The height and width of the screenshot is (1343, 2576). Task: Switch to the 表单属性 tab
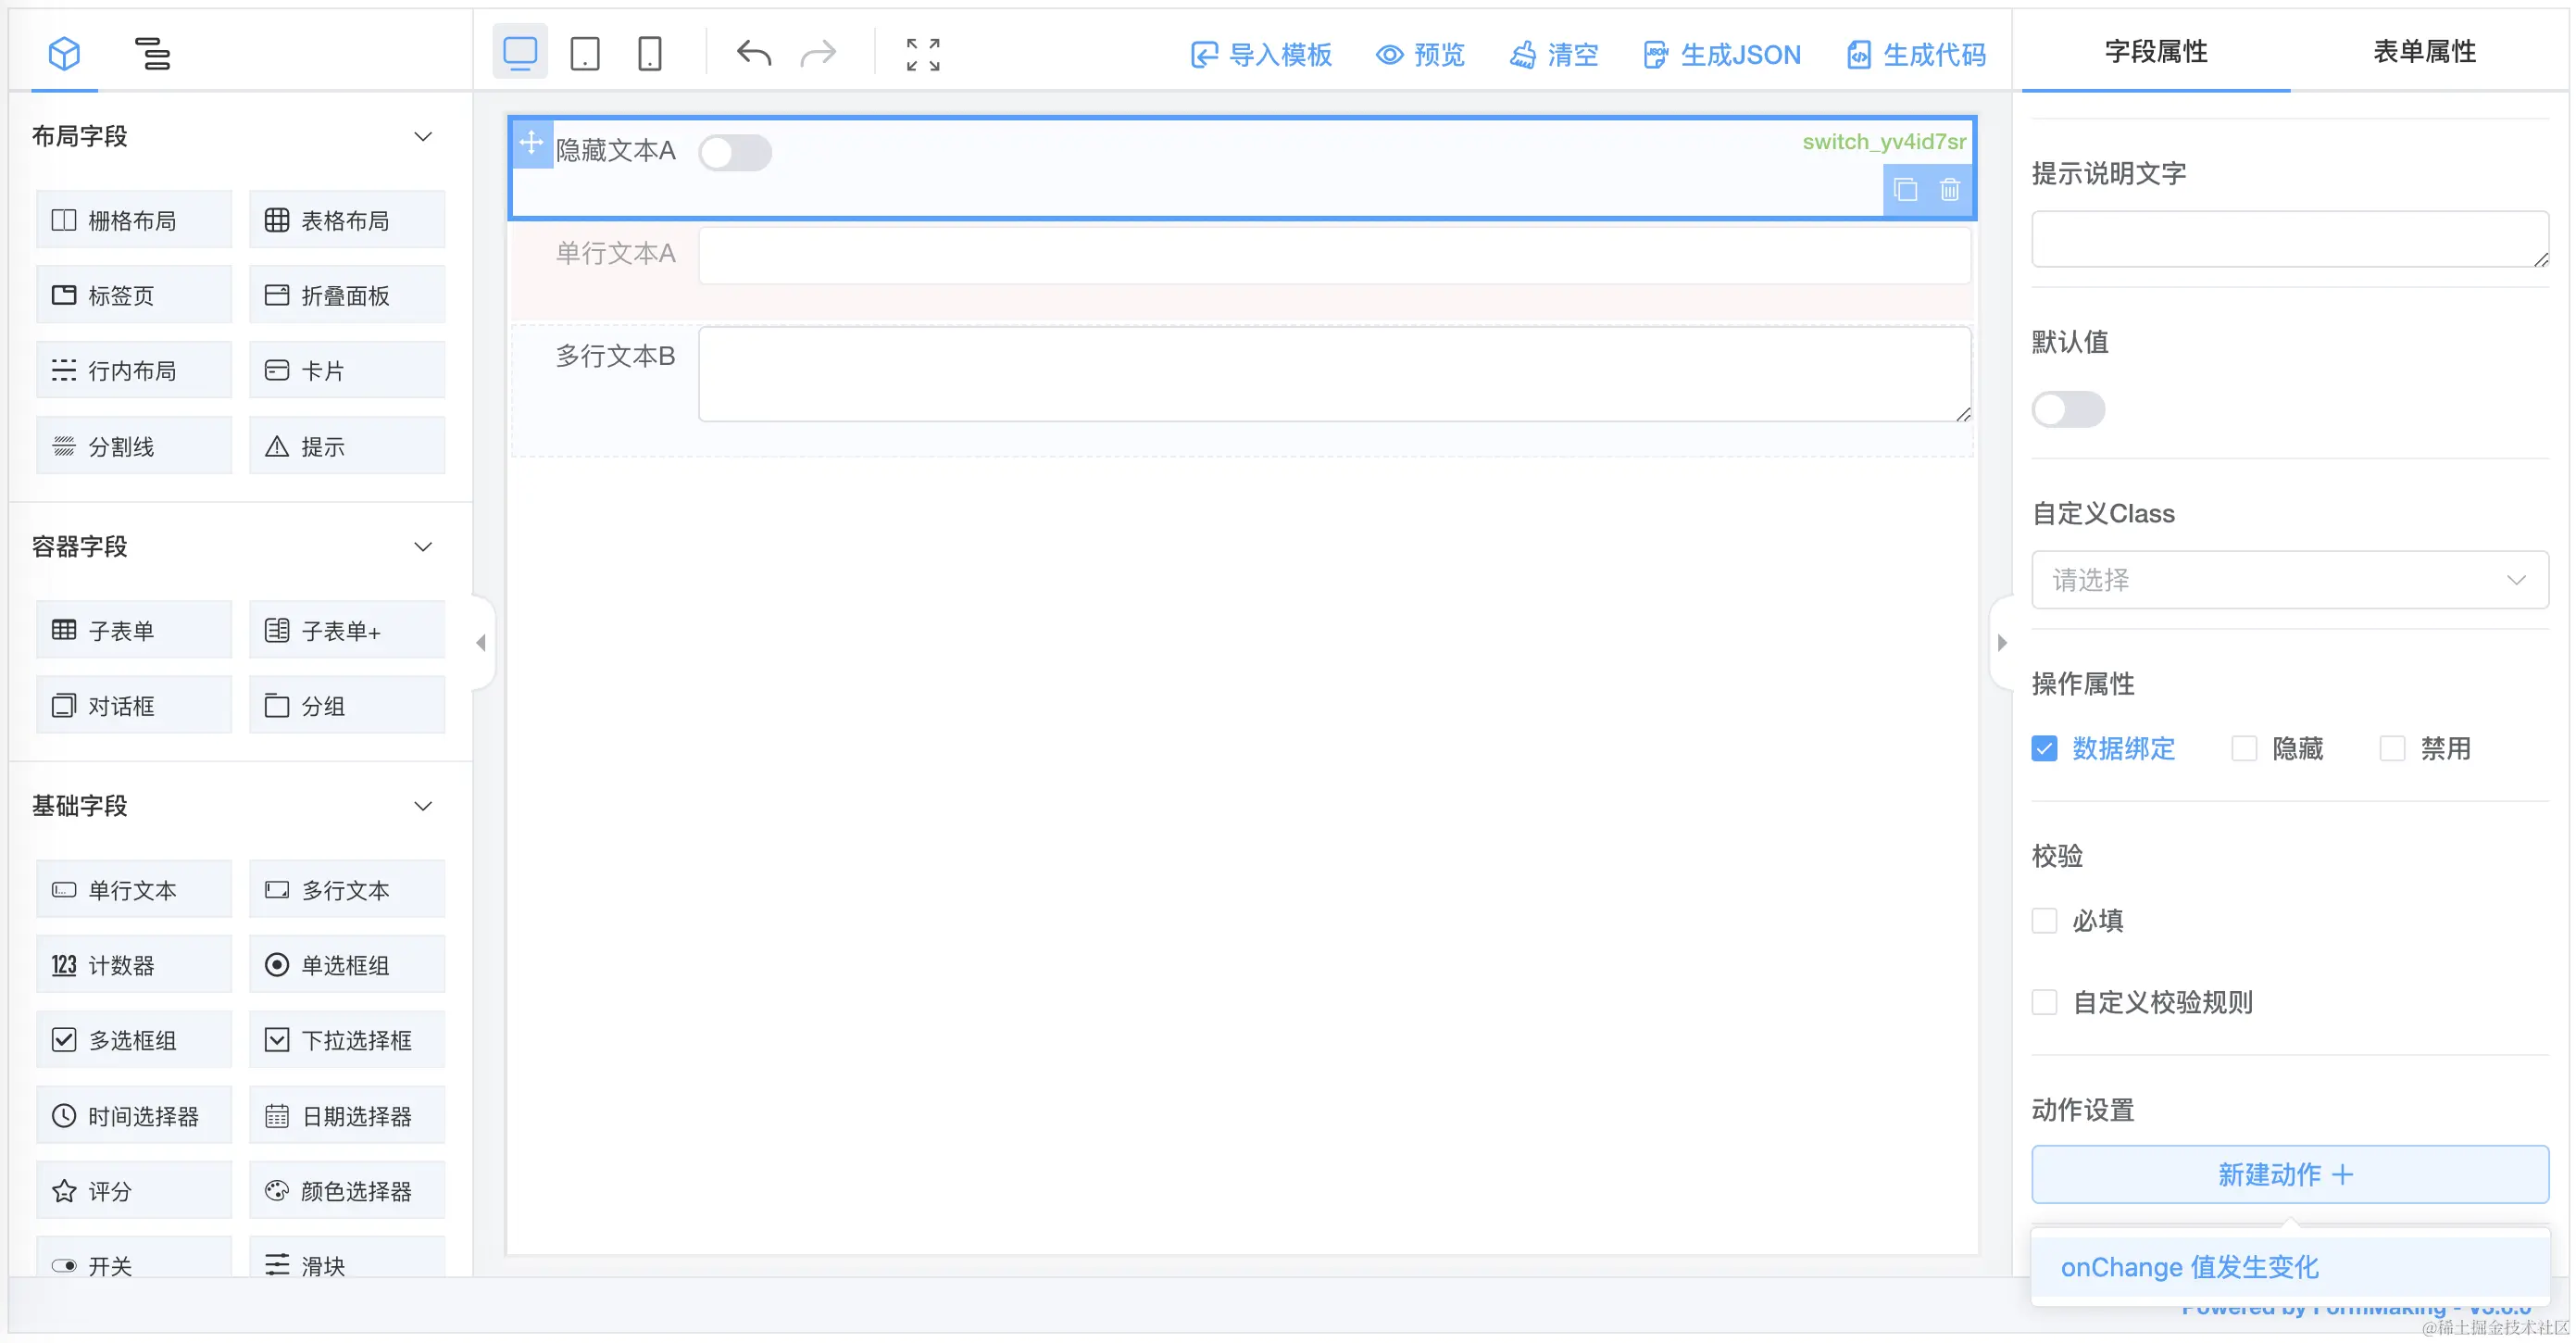pyautogui.click(x=2424, y=52)
